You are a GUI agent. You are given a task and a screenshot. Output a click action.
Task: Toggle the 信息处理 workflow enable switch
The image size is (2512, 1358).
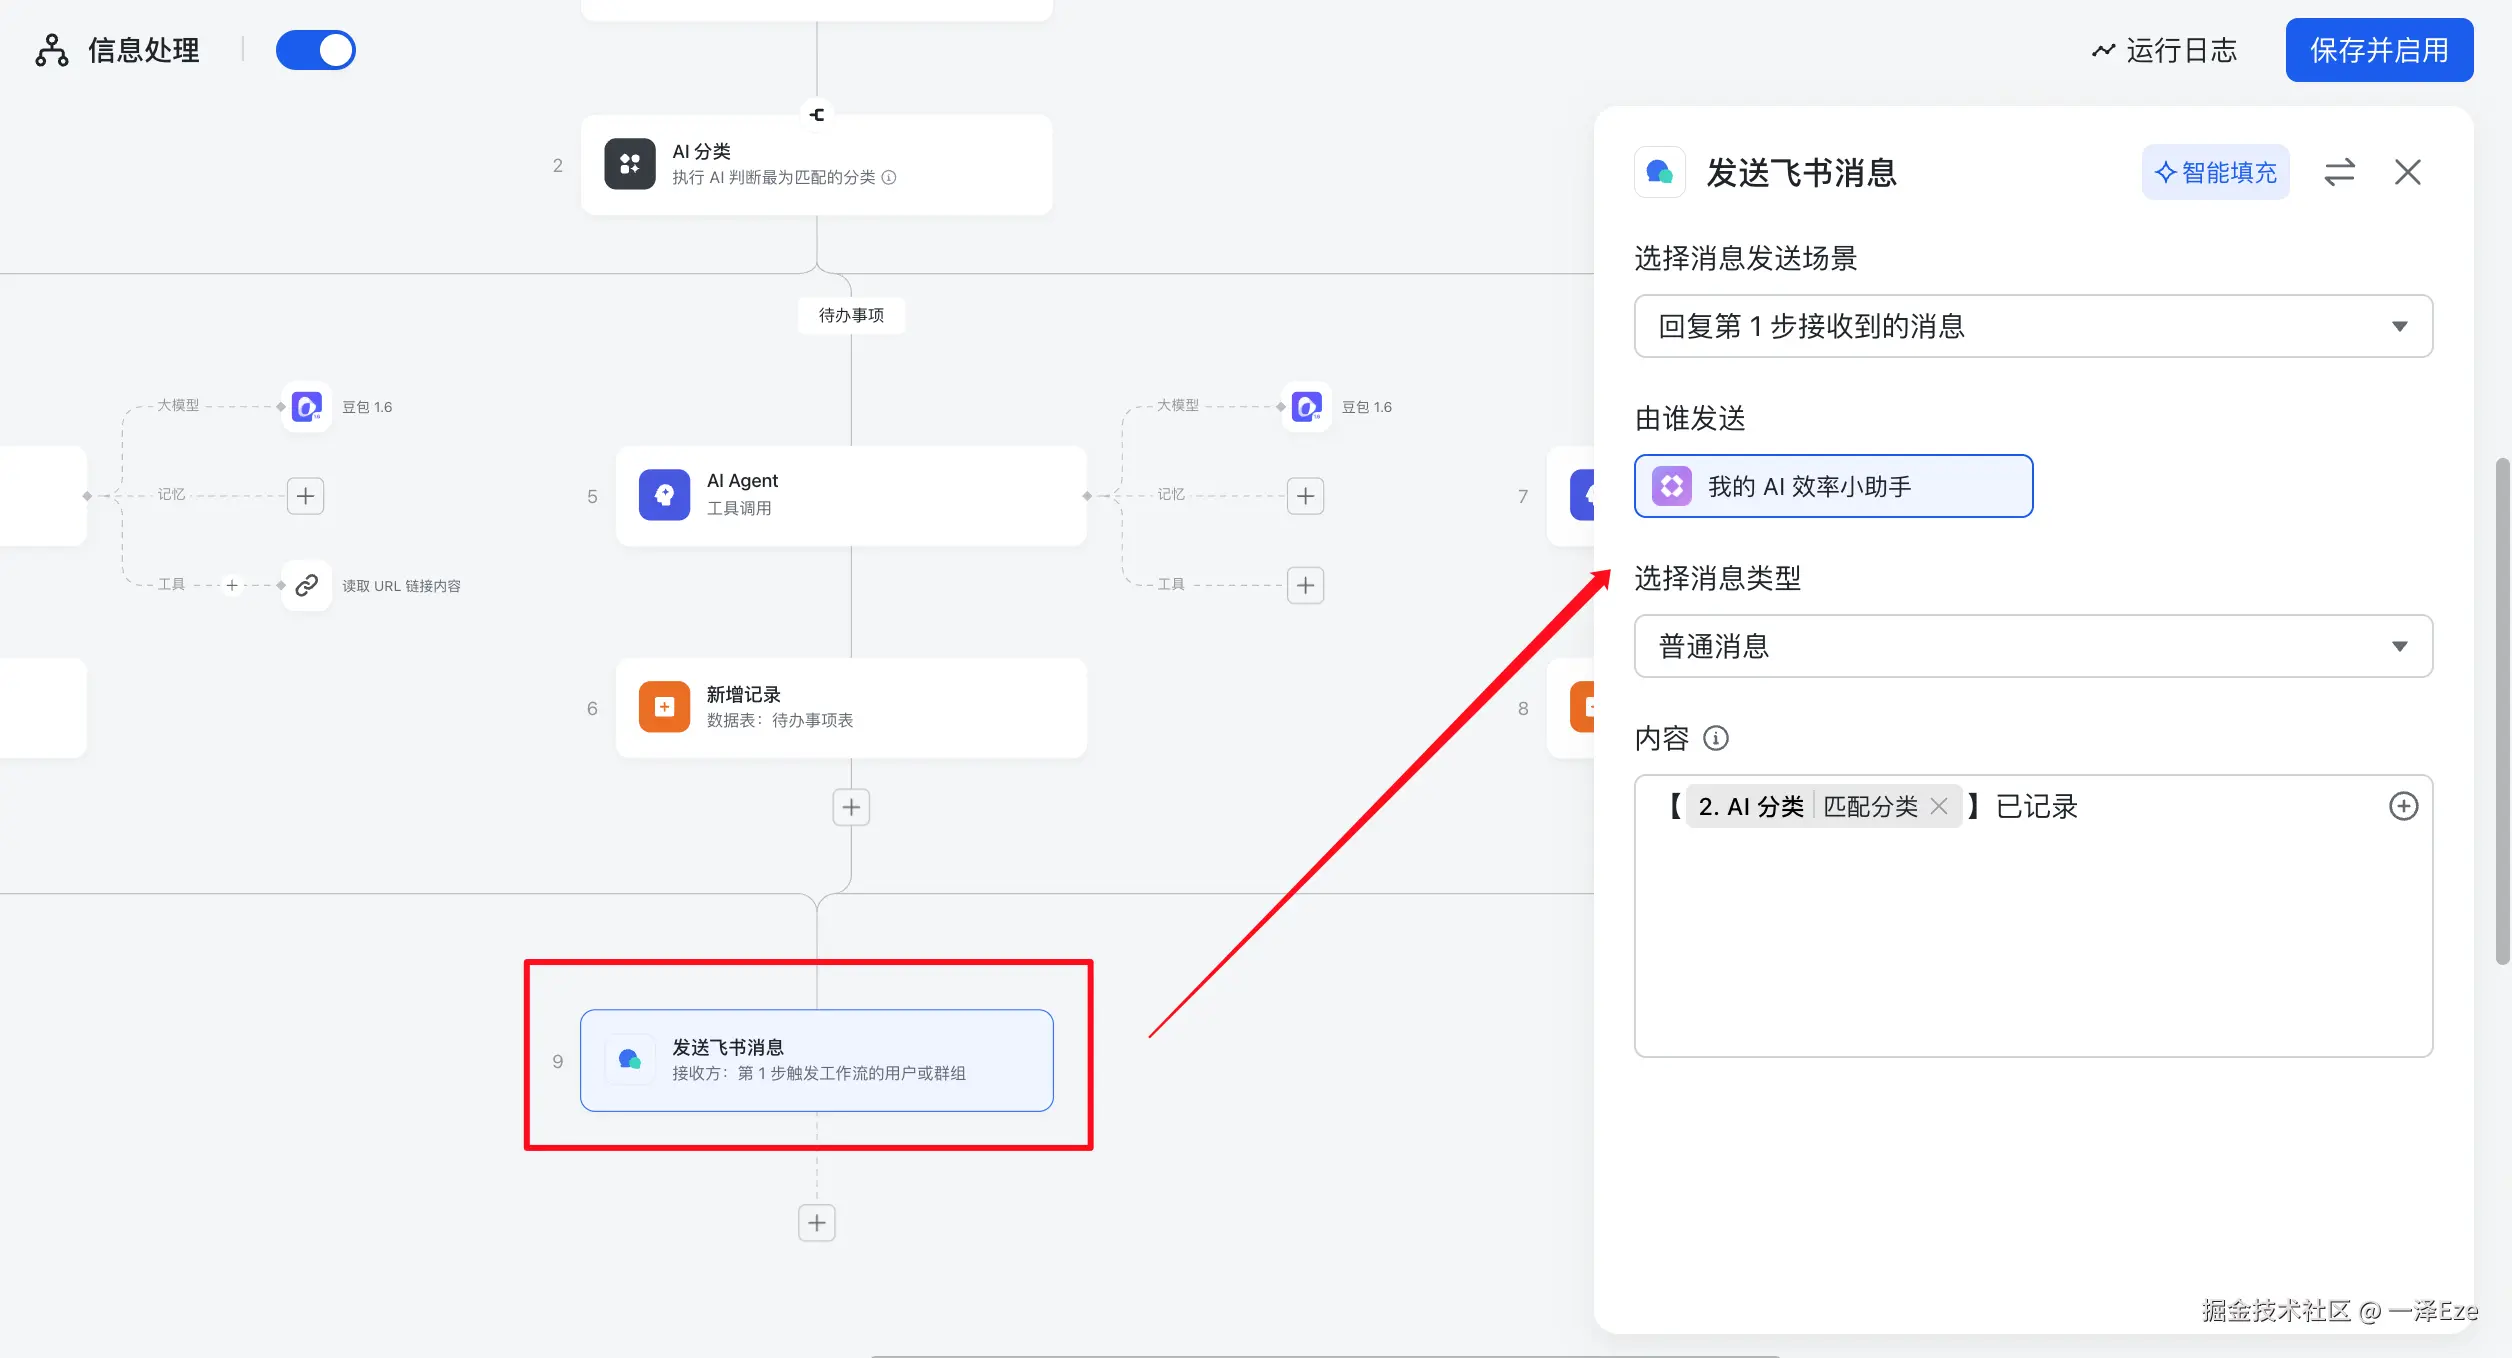click(x=315, y=50)
